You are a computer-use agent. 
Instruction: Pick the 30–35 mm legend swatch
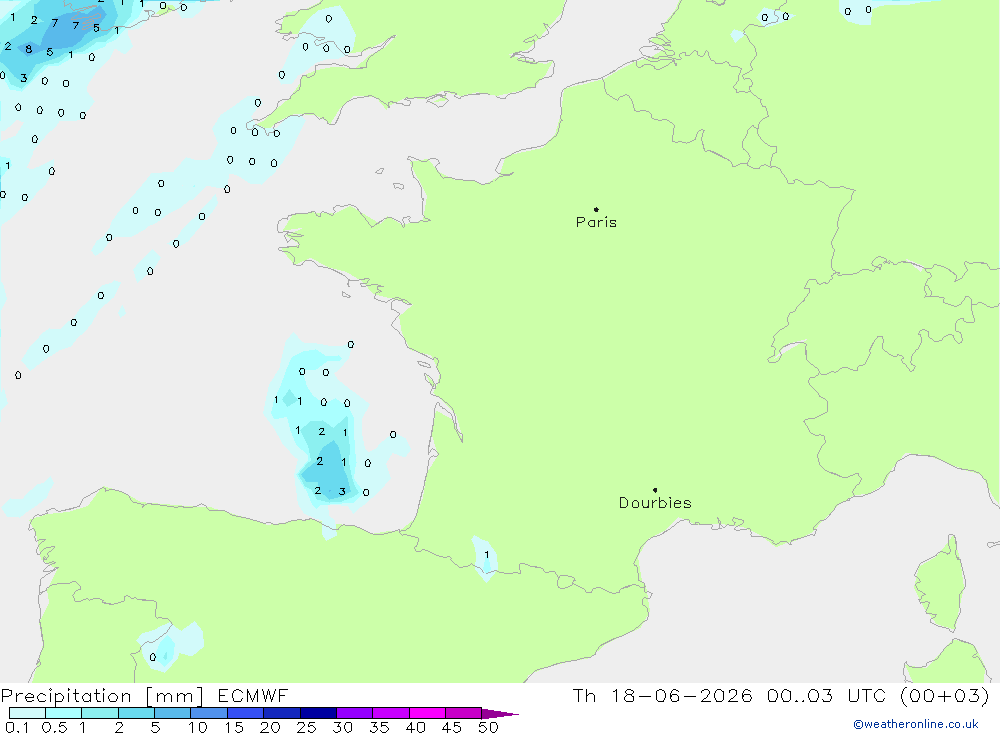(x=355, y=713)
